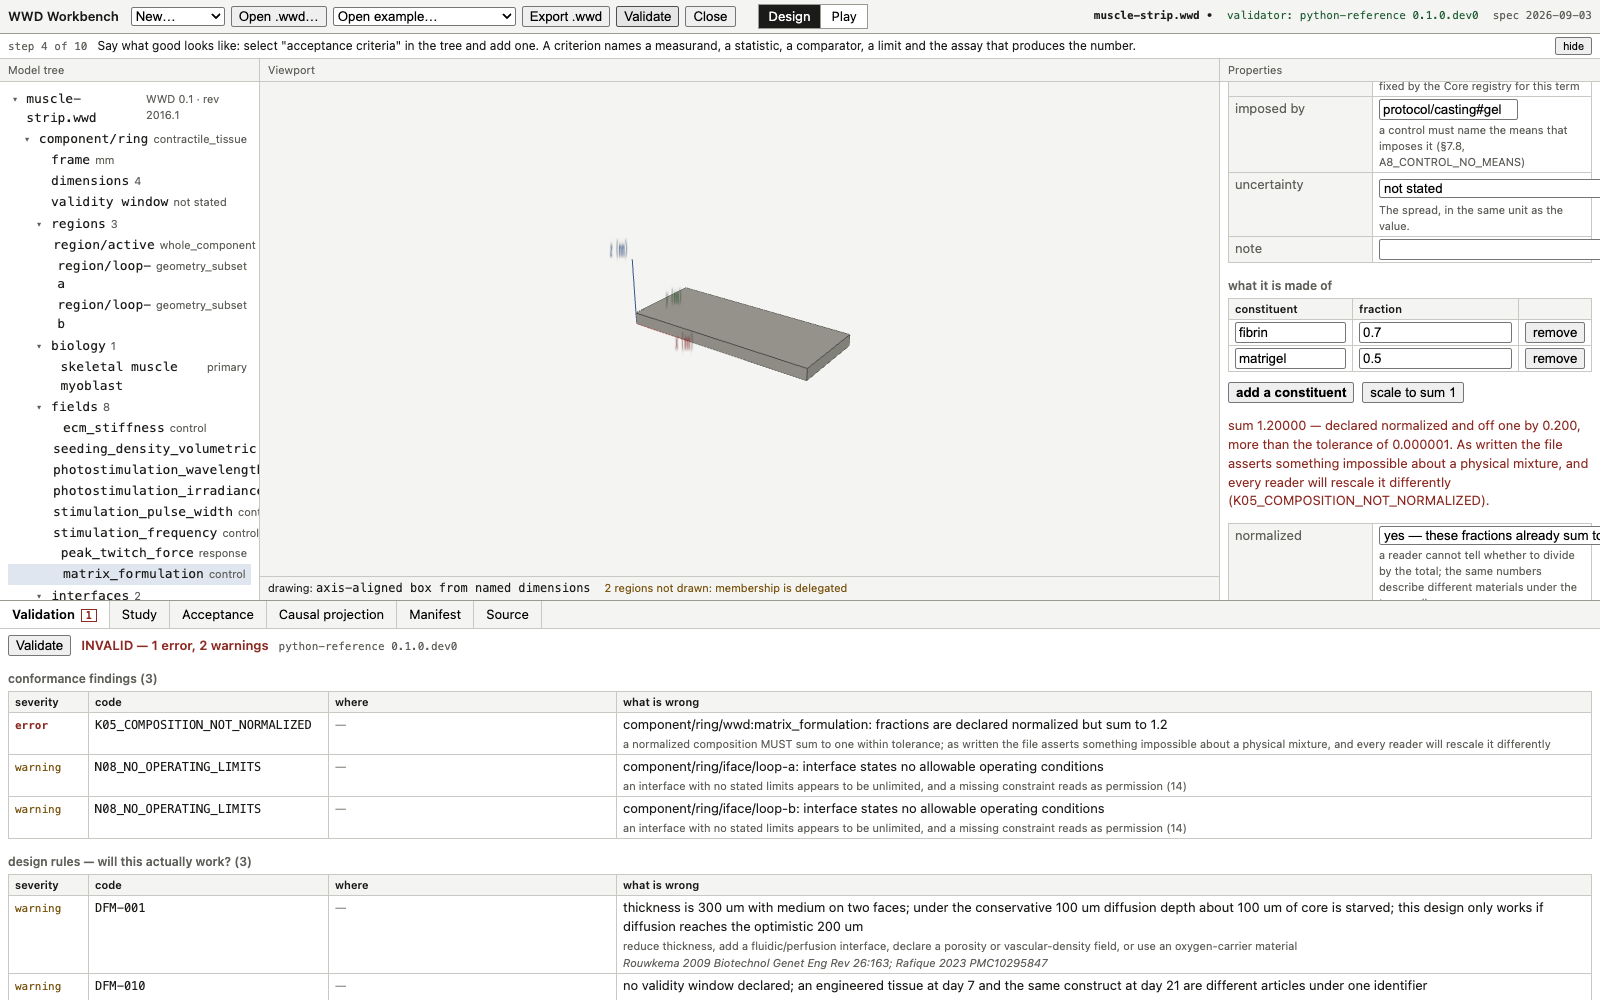
Task: Click Validate in the top toolbar
Action: click(x=648, y=16)
